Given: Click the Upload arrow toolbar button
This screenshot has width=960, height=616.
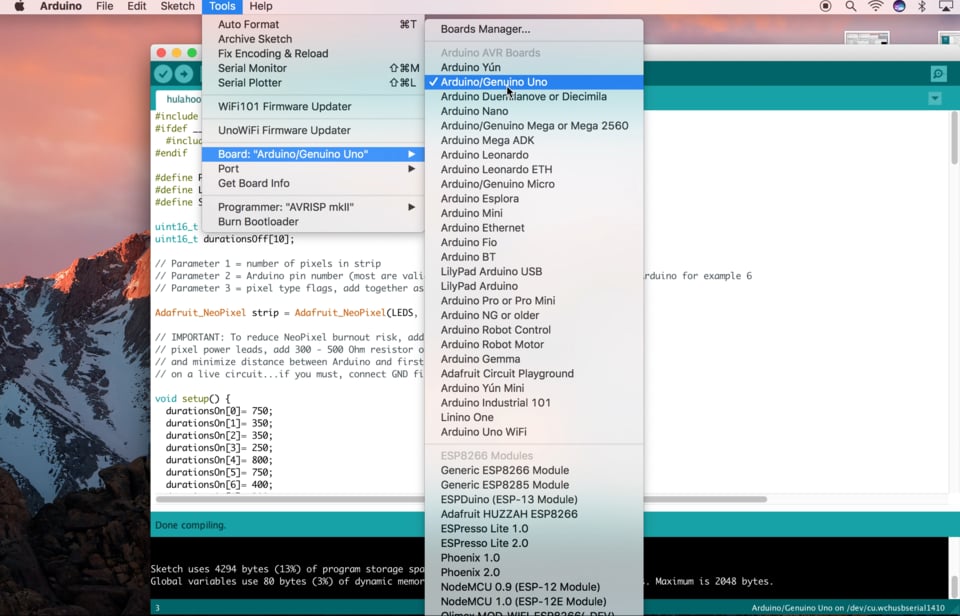Looking at the screenshot, I should 184,74.
